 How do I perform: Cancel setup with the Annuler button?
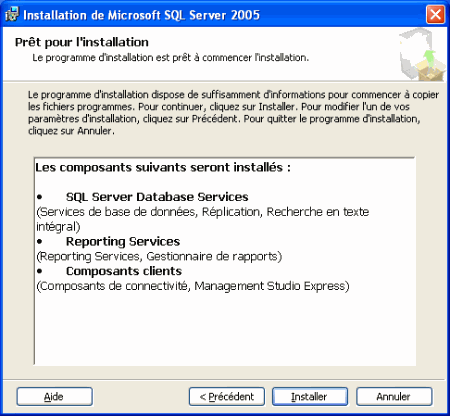point(394,396)
